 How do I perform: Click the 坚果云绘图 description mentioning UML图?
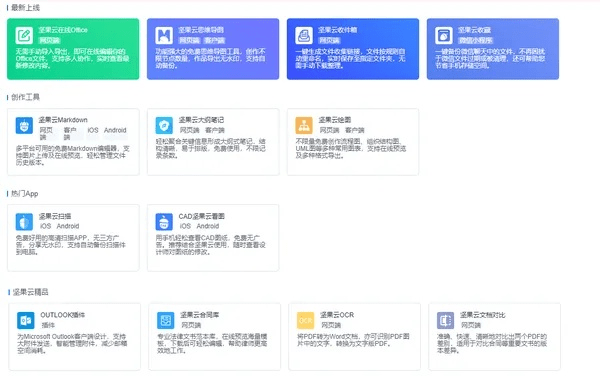[x=351, y=148]
